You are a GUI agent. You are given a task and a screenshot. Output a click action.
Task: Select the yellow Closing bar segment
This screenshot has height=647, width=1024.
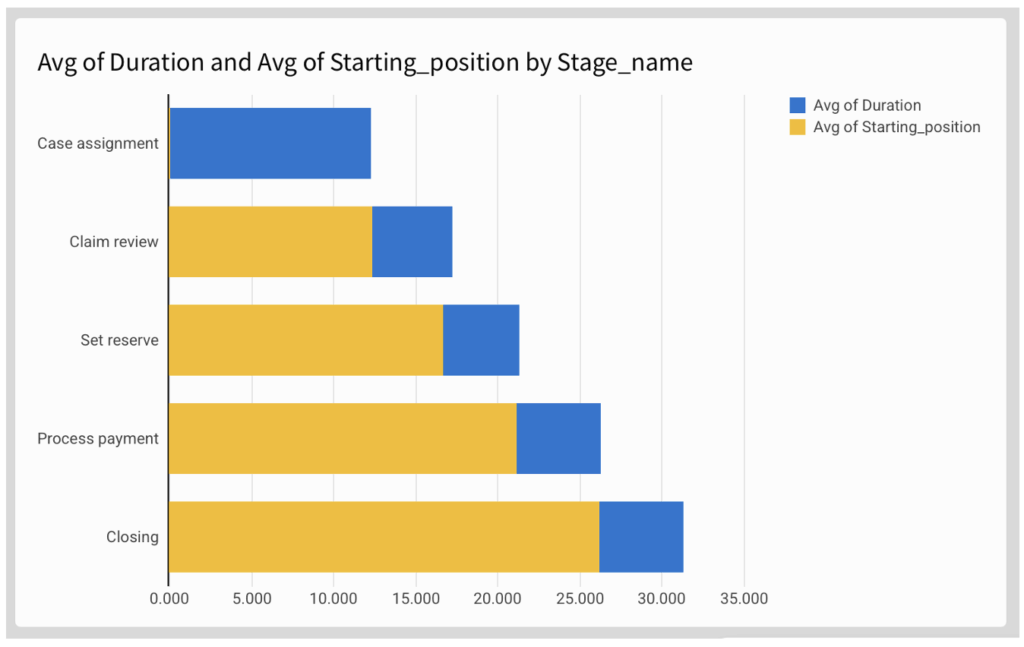[383, 537]
